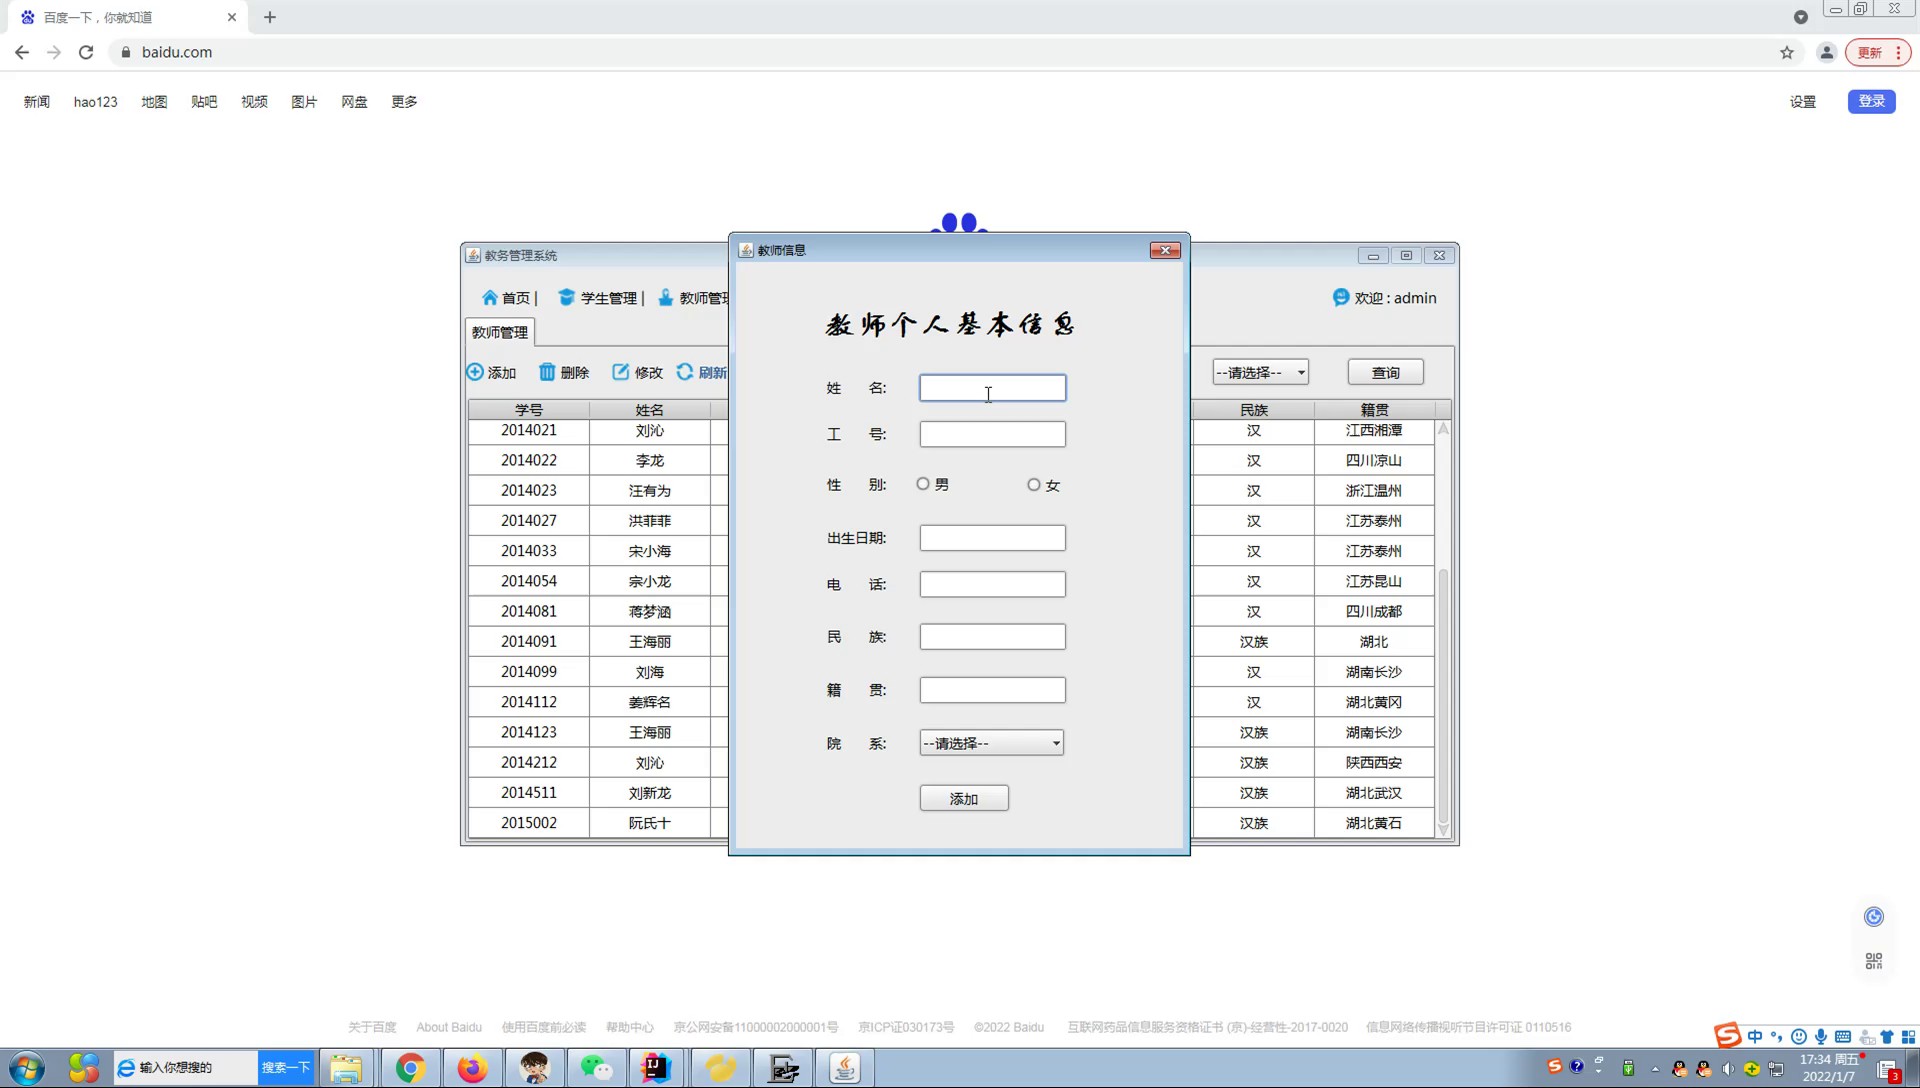Screen dimensions: 1920x1088
Task: Bookmark this page with the star icon
Action: [1787, 53]
